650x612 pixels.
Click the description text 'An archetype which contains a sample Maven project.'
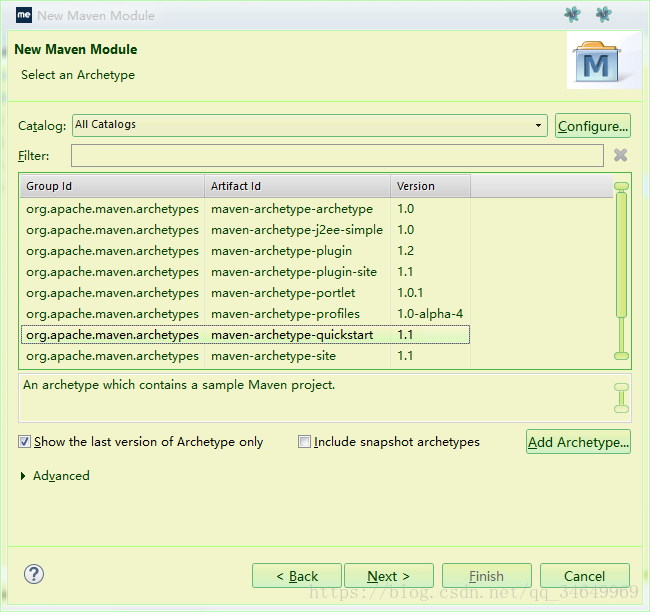pyautogui.click(x=179, y=385)
